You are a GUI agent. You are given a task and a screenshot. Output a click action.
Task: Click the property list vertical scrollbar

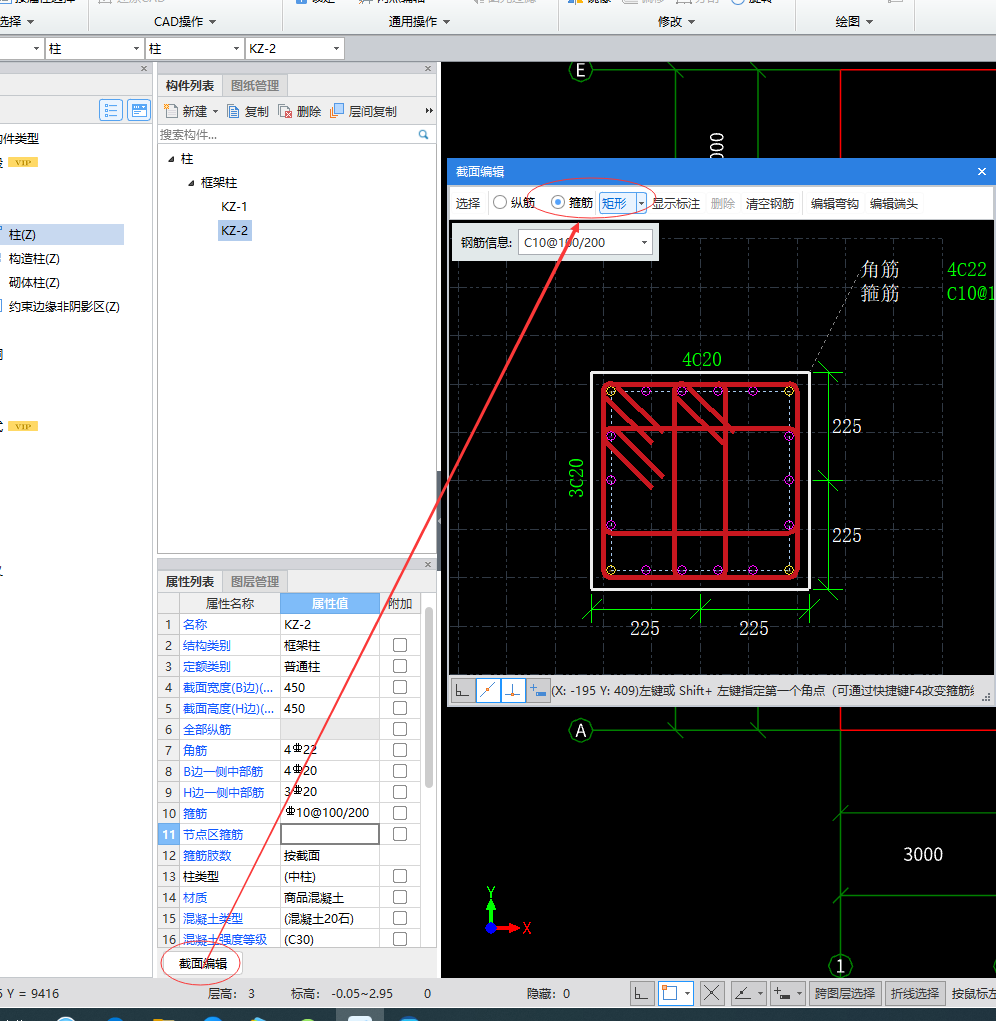pos(428,697)
